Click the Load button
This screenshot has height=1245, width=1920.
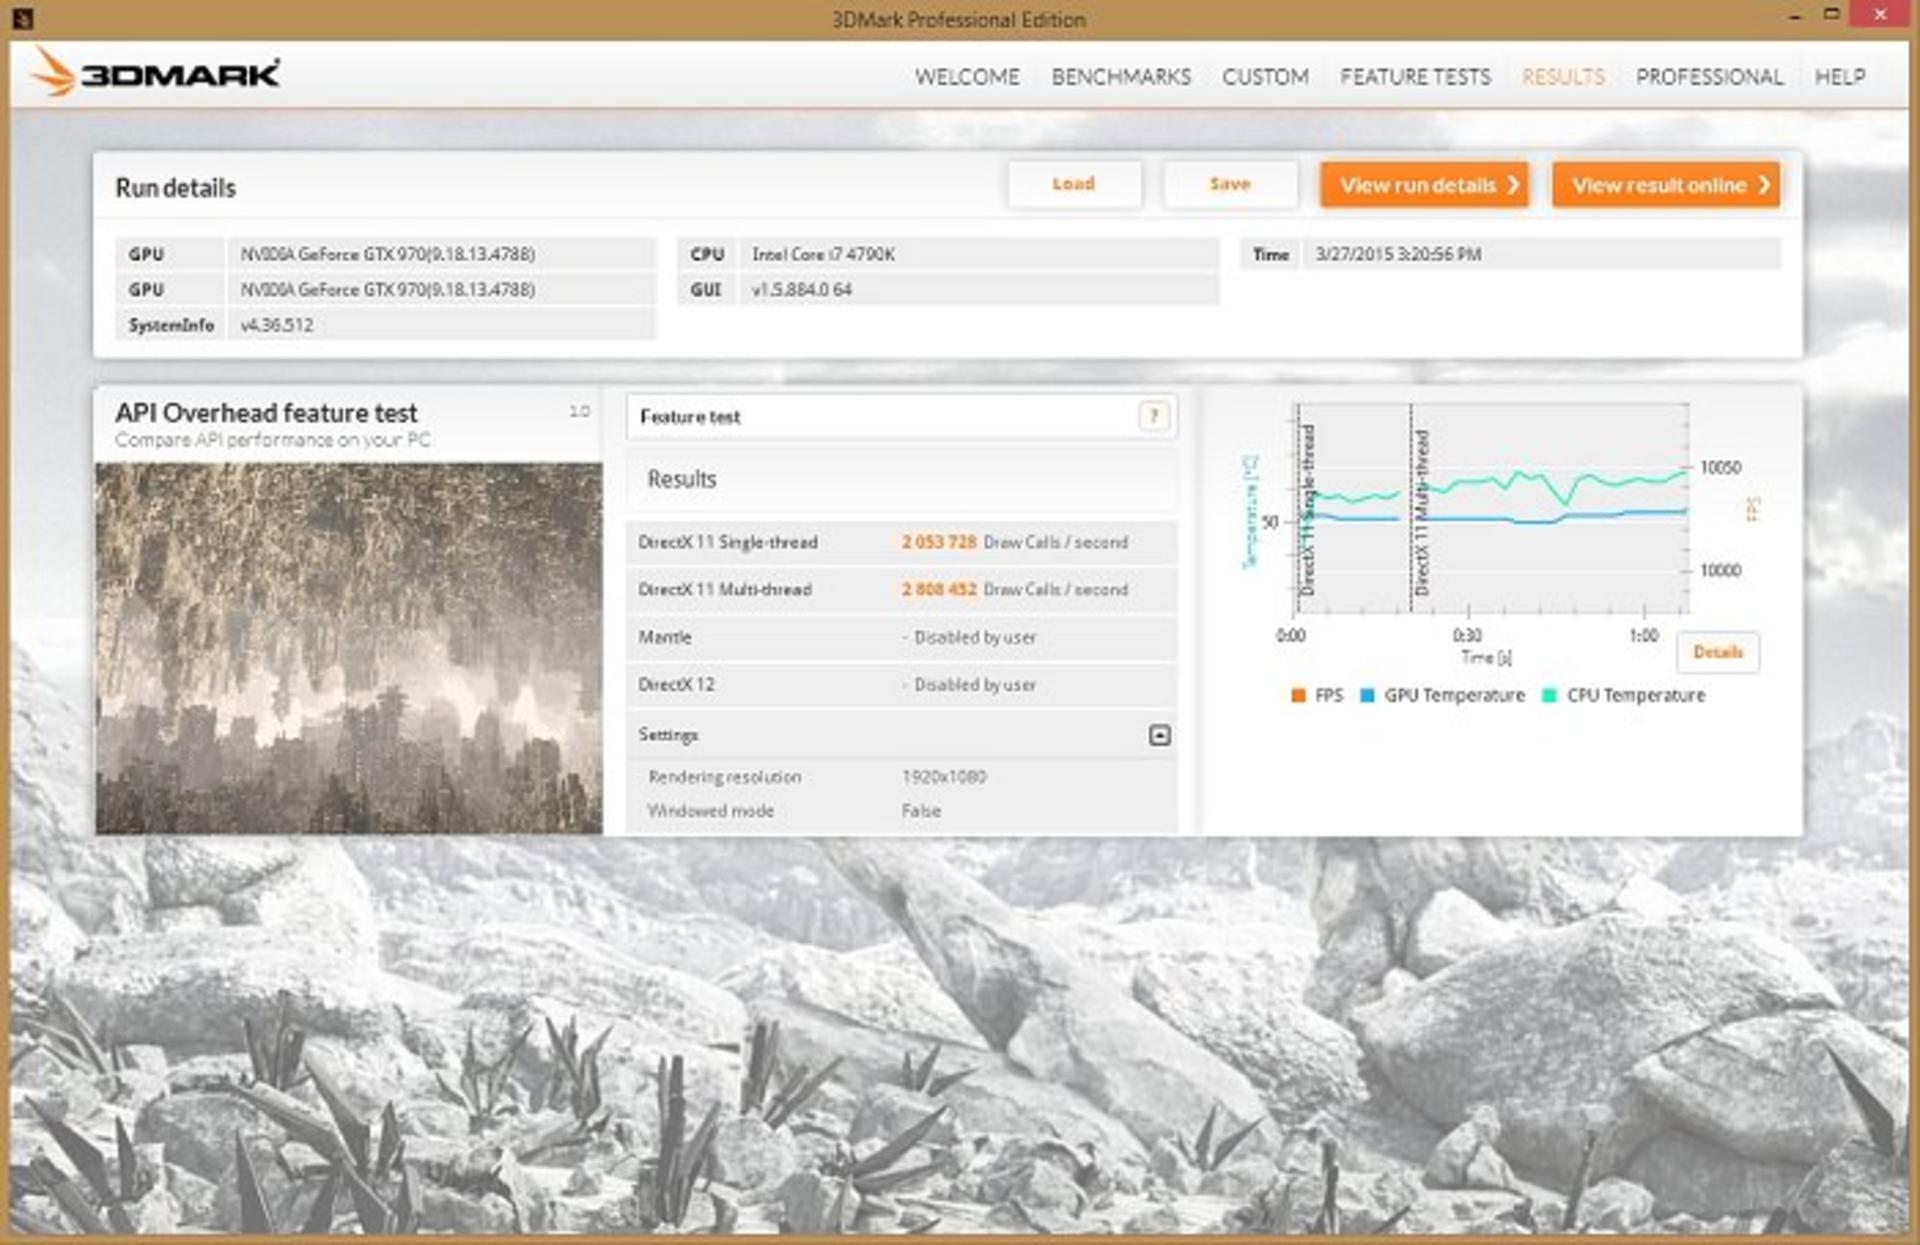(x=1074, y=184)
